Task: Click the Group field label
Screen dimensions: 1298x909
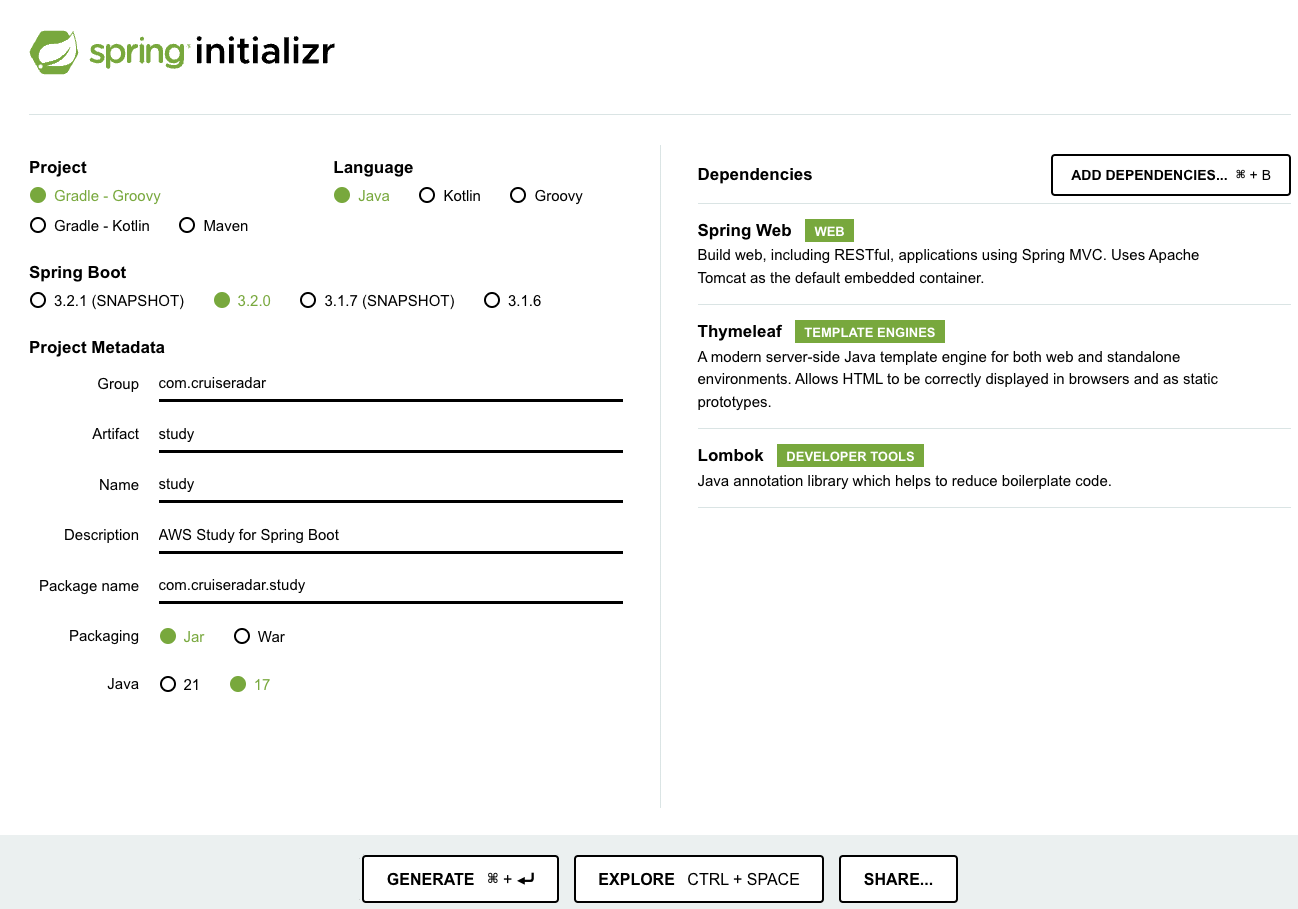Action: point(118,384)
